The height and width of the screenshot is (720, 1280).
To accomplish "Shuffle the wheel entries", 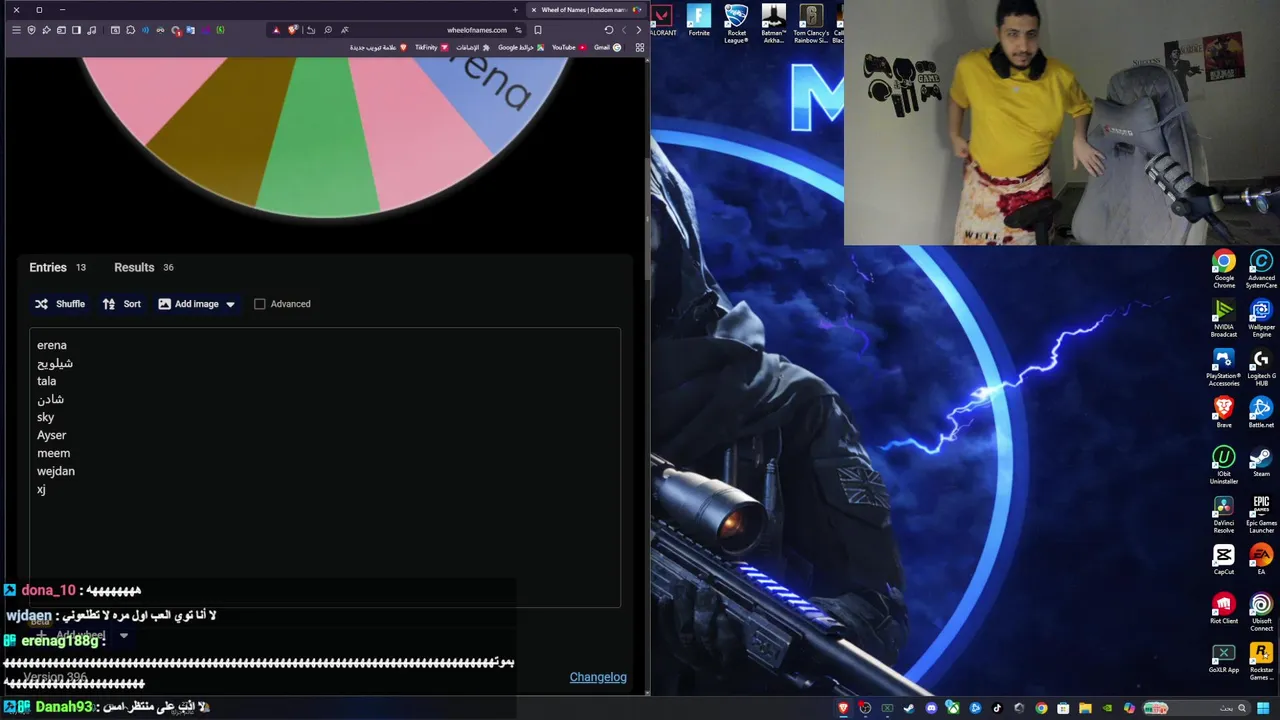I will 60,304.
